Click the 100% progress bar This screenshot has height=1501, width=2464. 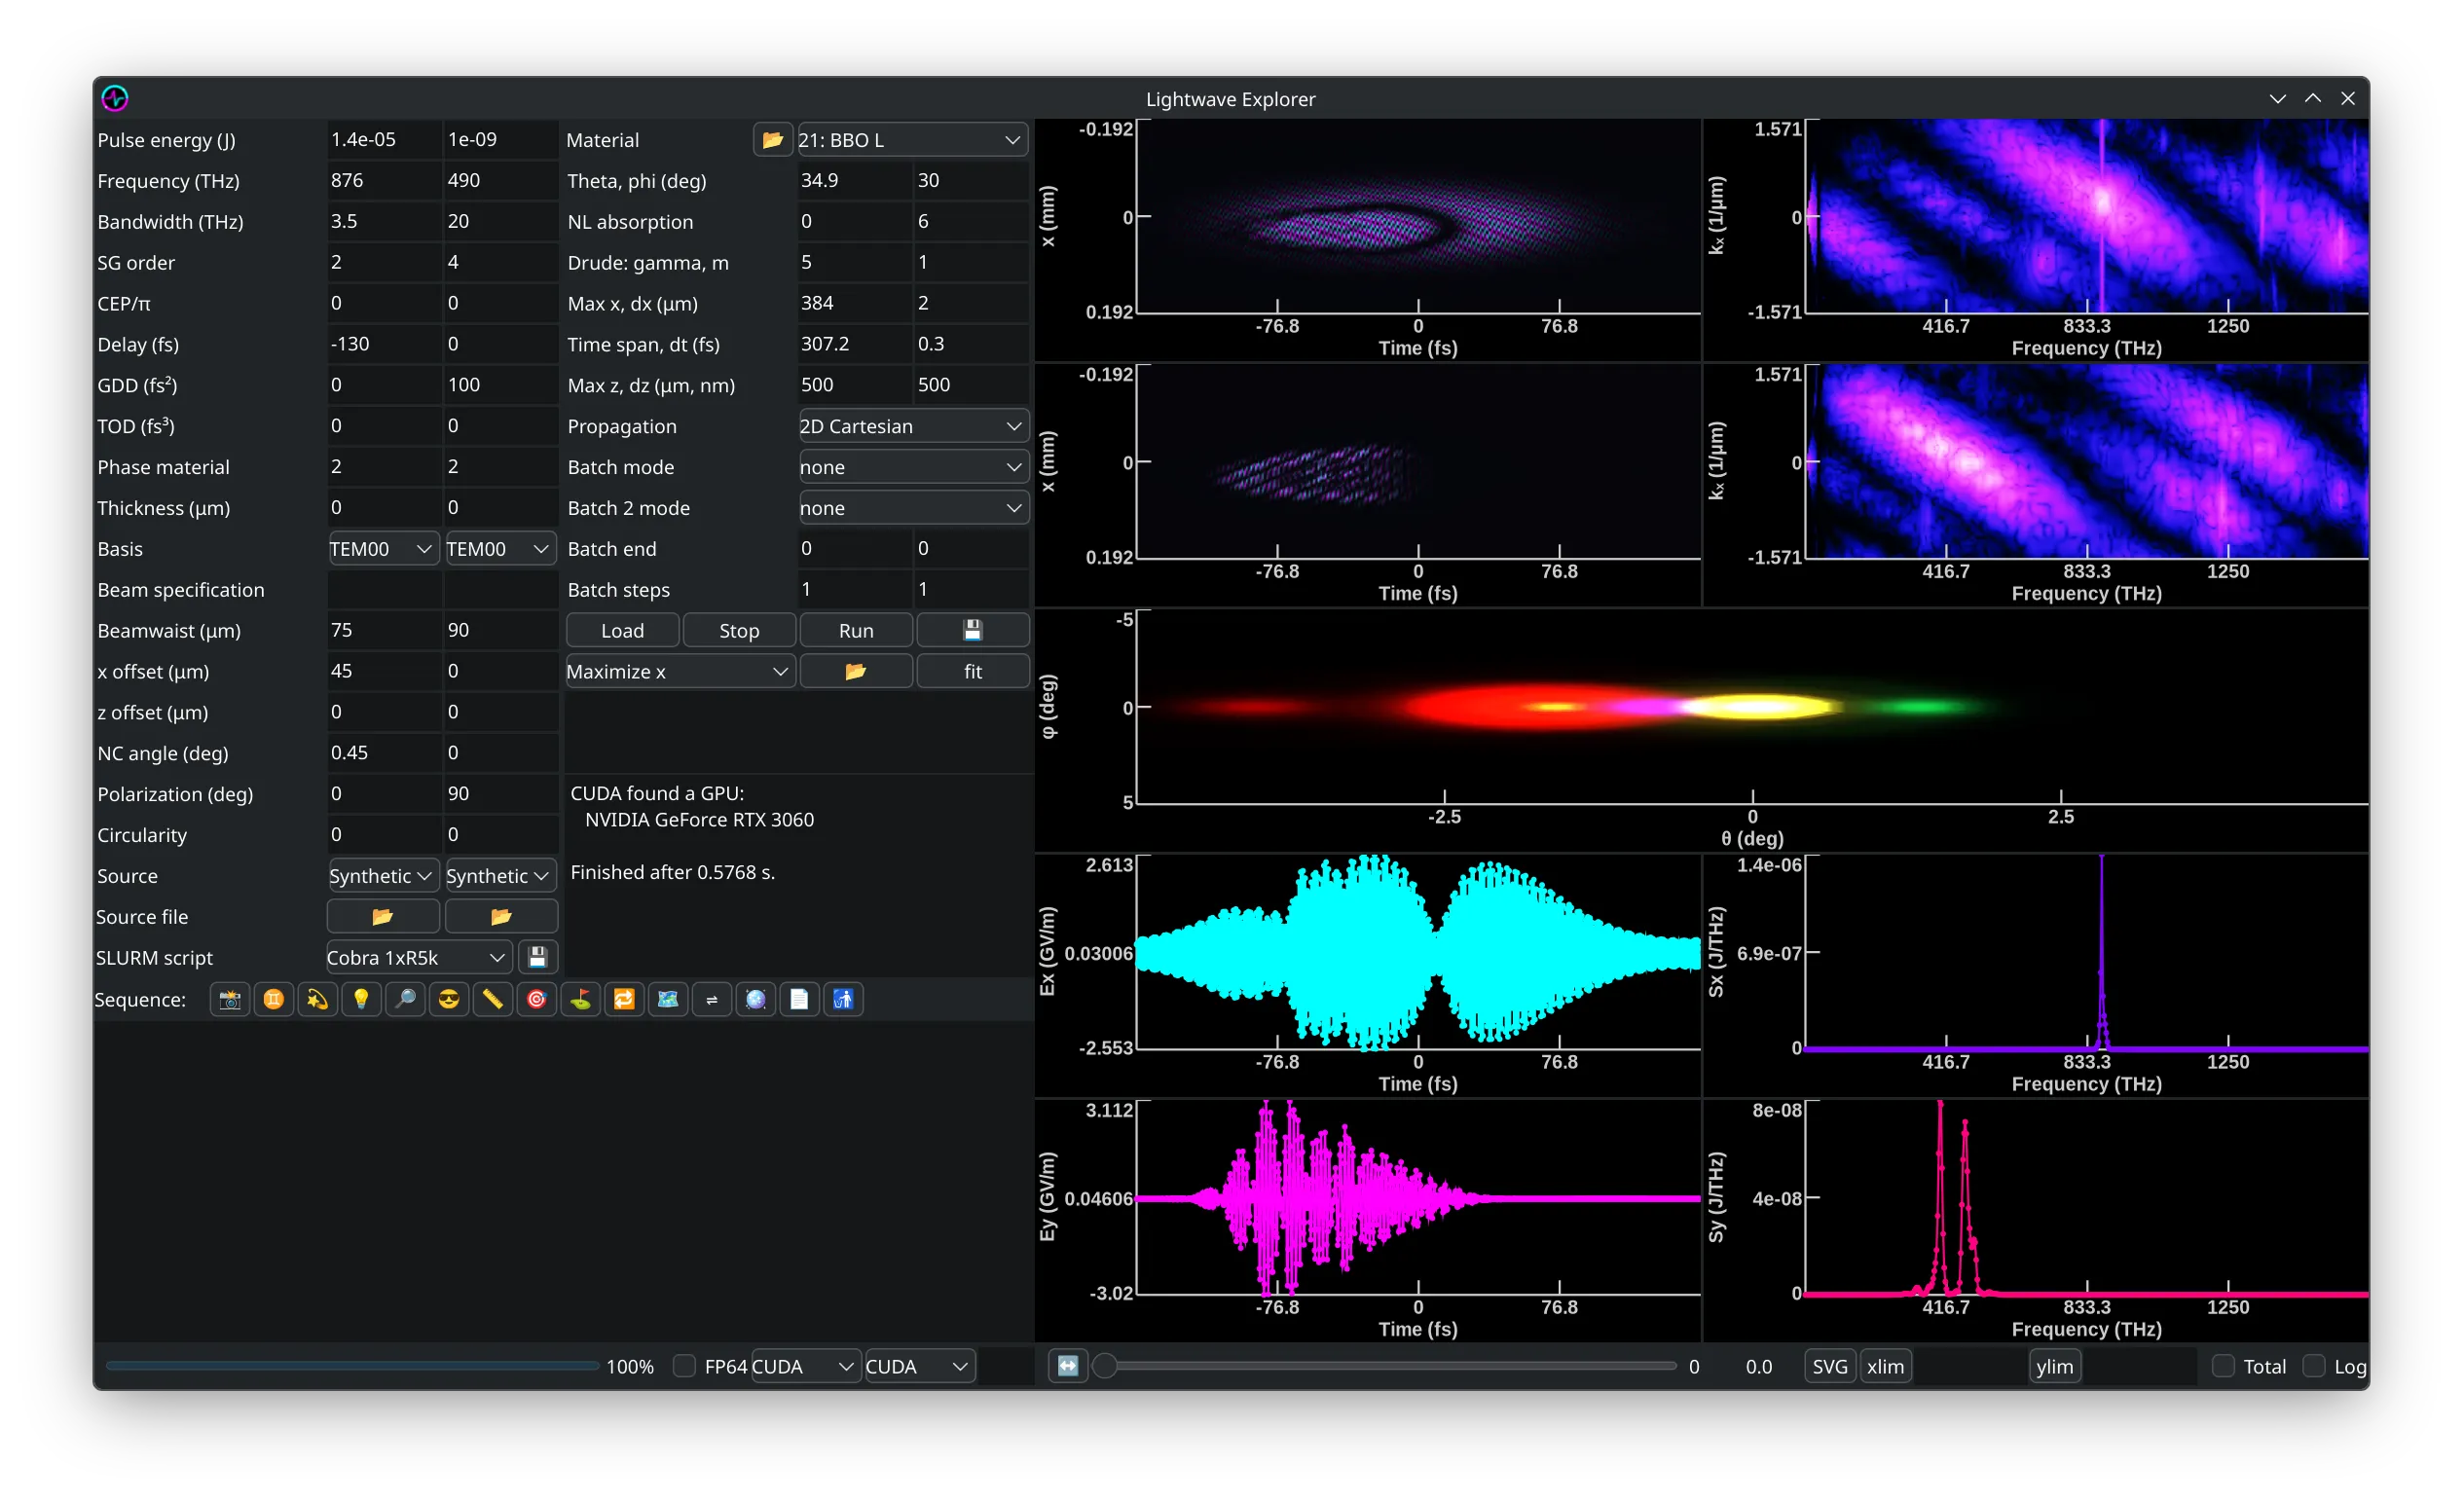tap(352, 1366)
